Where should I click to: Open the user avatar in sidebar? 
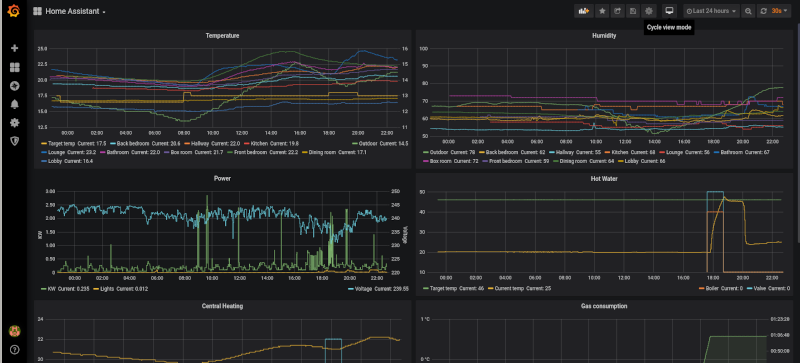[15, 331]
